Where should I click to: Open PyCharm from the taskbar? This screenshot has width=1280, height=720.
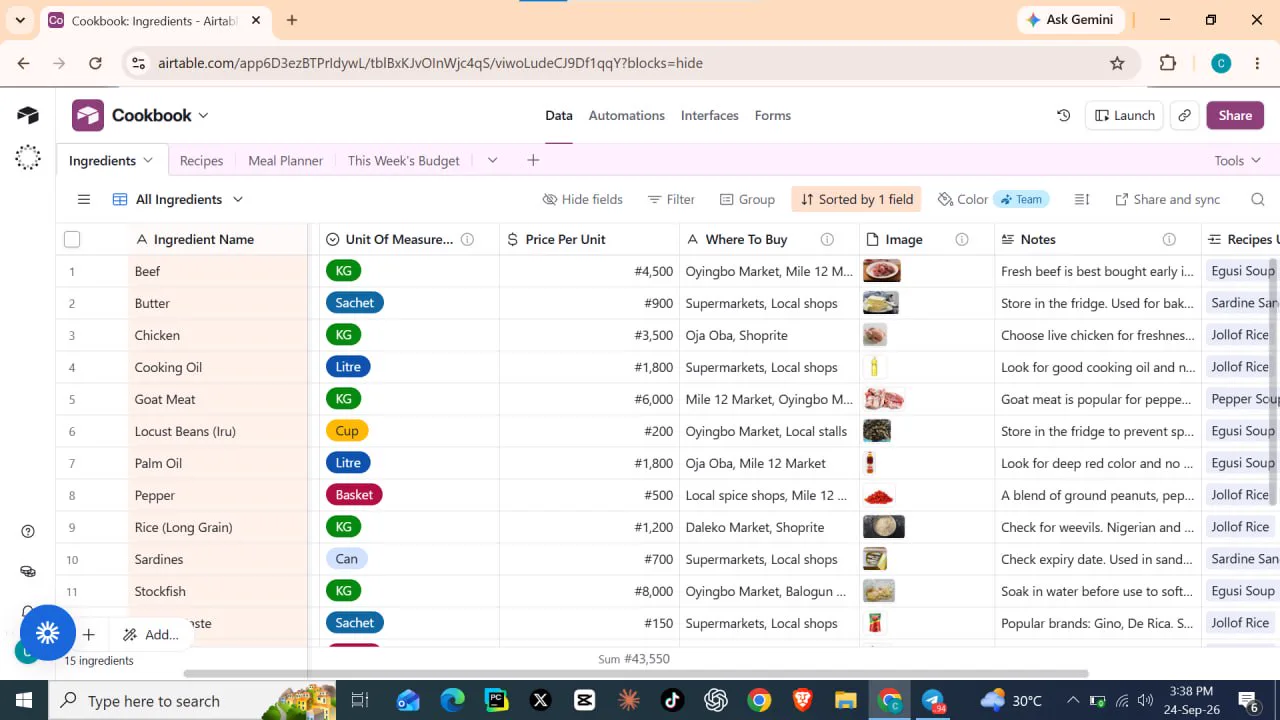(x=497, y=700)
